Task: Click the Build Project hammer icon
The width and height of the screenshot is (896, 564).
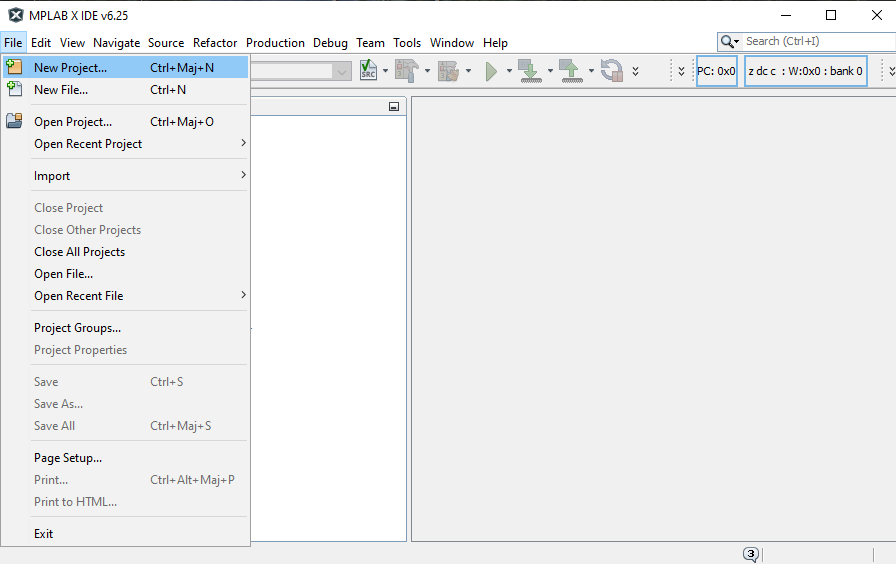Action: (405, 71)
